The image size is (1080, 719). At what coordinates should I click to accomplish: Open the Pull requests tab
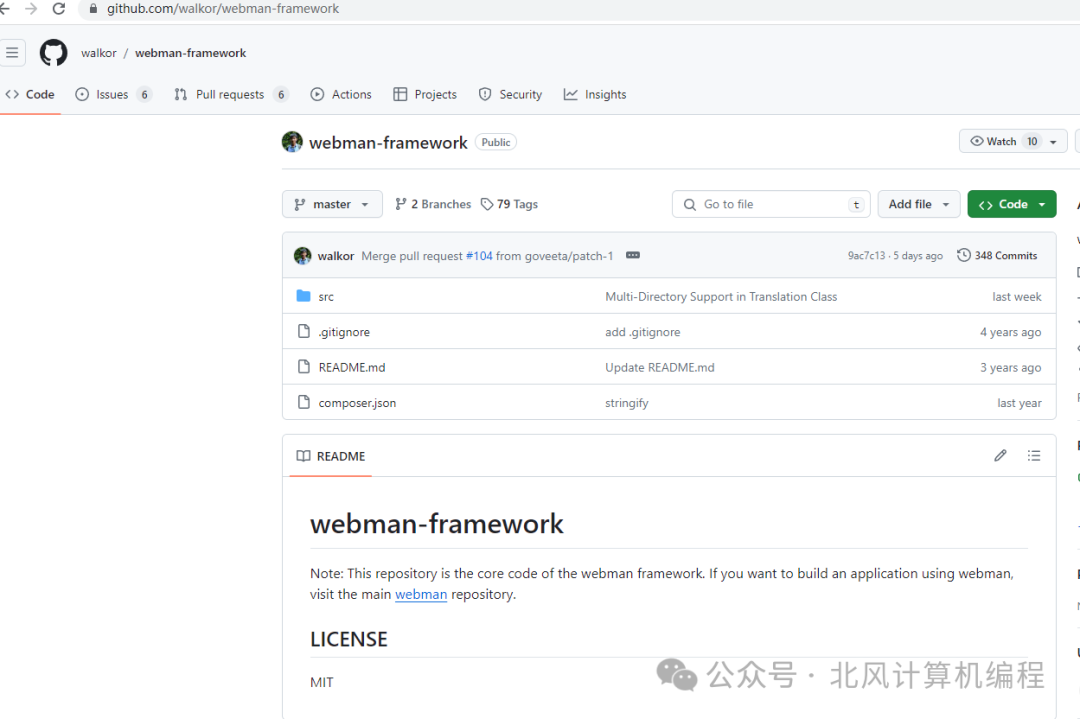coord(231,94)
